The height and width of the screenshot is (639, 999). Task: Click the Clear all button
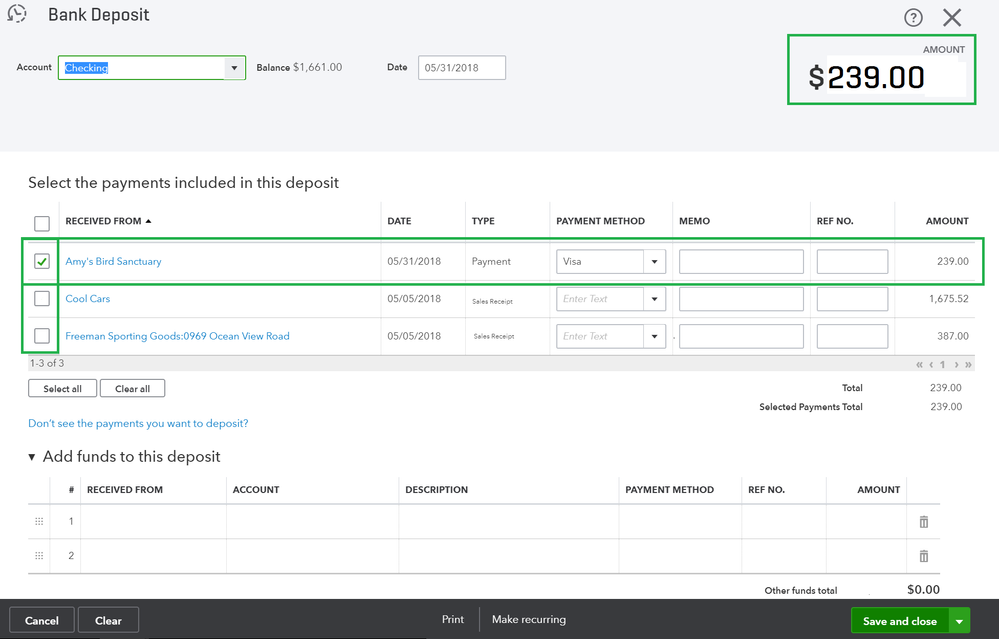[132, 388]
